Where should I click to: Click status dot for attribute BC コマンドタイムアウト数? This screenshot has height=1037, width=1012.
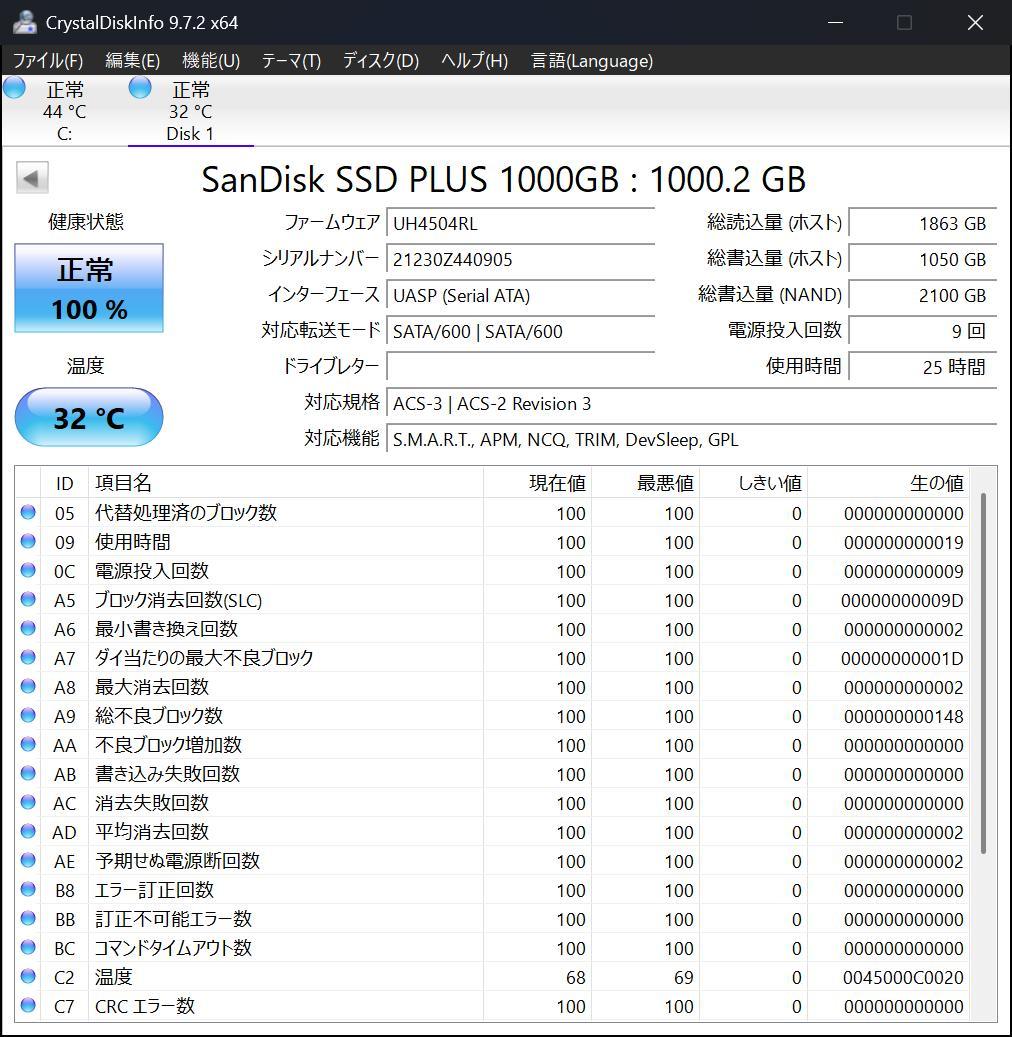click(28, 948)
